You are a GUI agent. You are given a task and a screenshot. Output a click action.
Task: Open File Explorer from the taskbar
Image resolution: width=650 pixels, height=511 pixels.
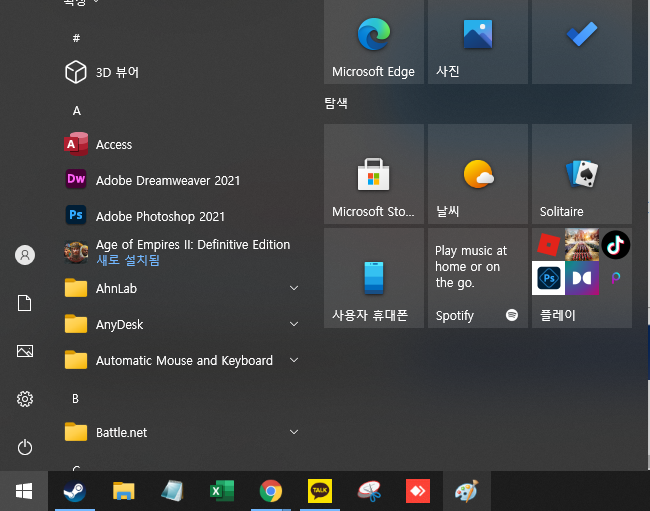[x=124, y=491]
